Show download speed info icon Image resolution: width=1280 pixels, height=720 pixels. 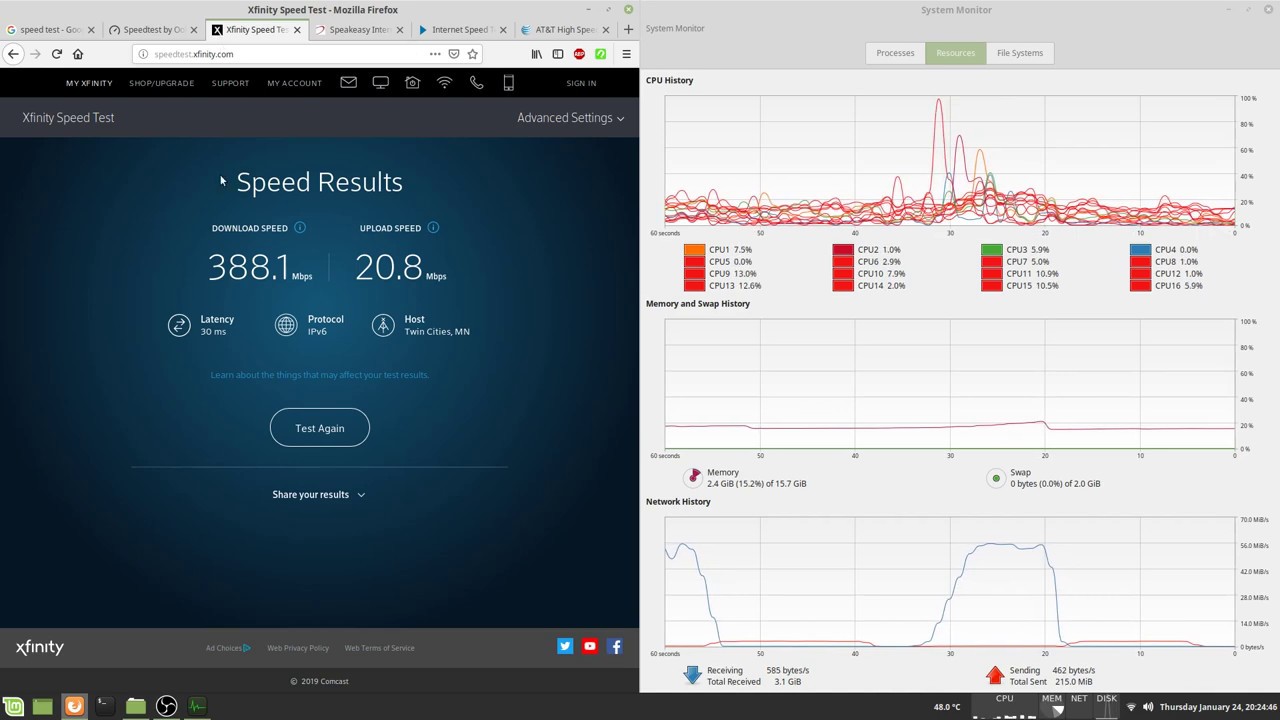[299, 227]
